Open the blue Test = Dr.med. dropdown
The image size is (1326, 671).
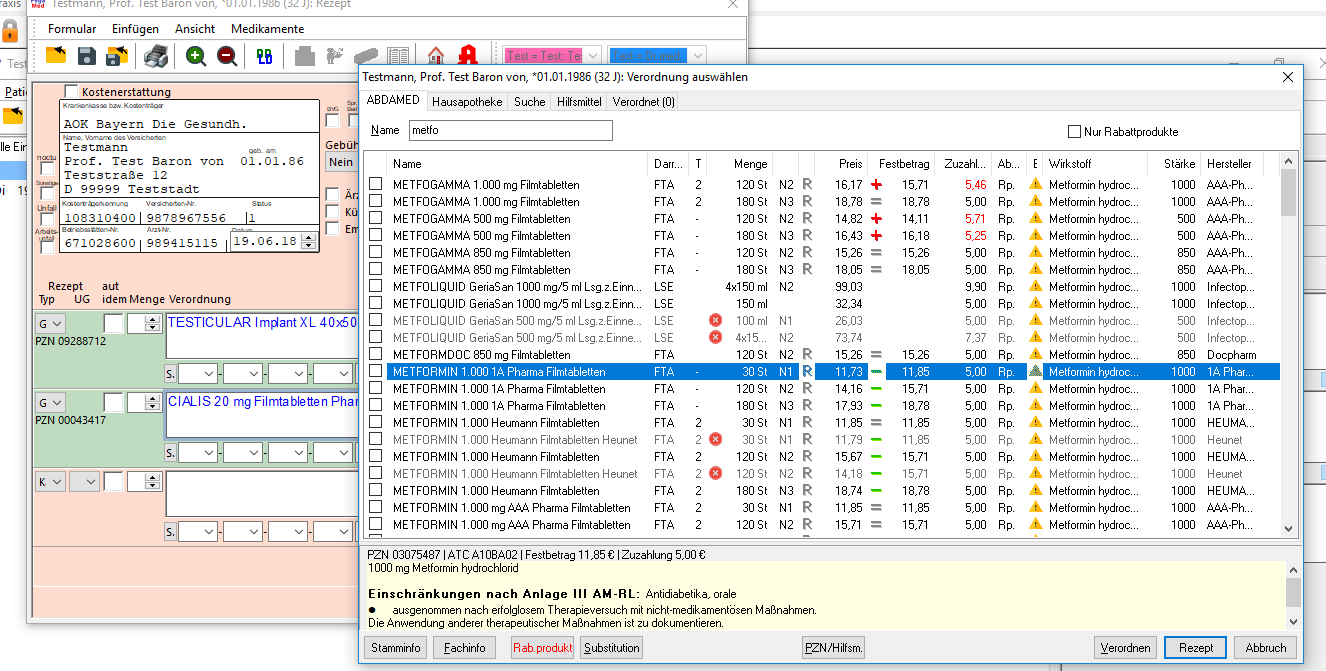pos(657,56)
